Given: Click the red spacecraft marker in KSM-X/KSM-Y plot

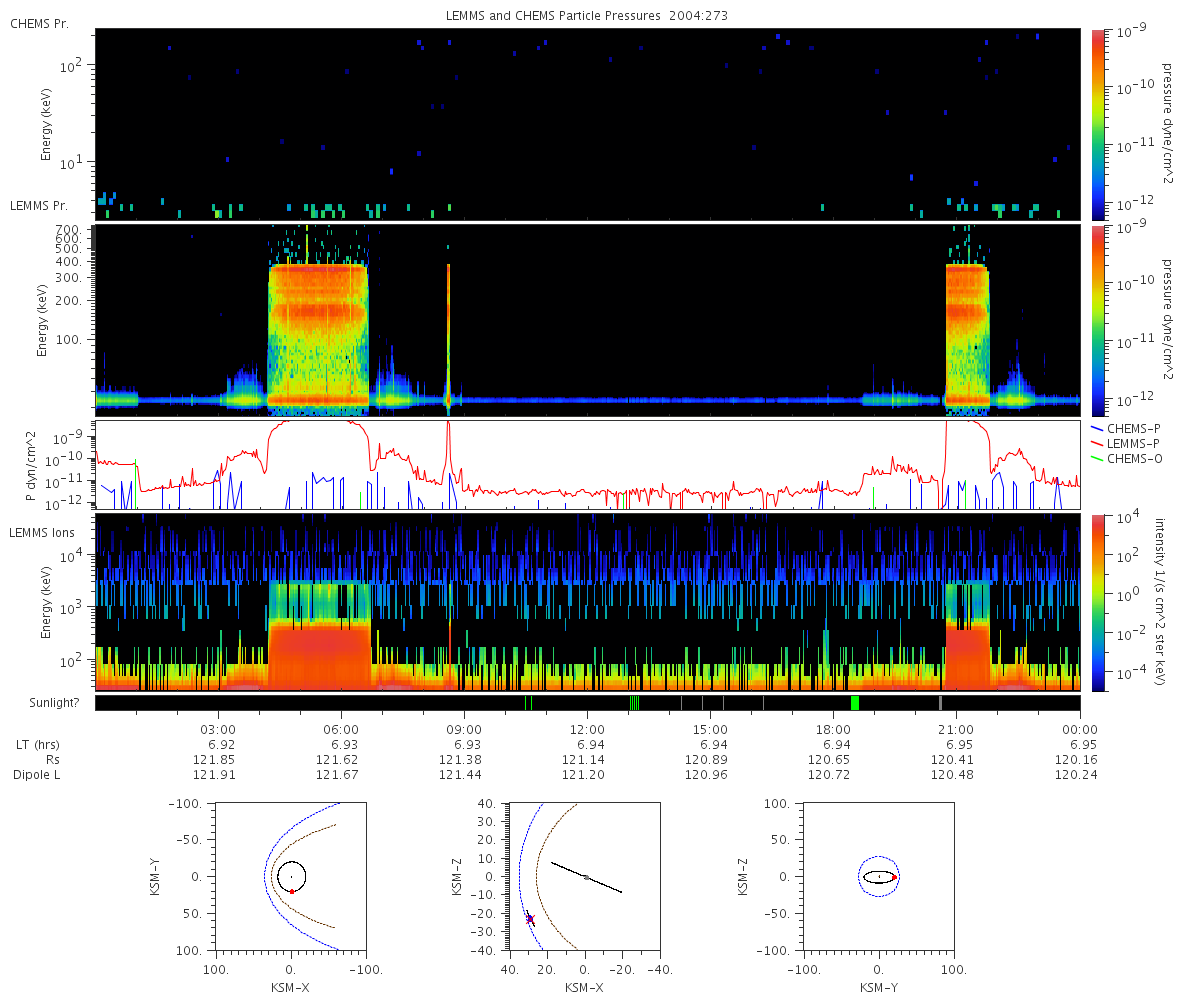Looking at the screenshot, I should [x=292, y=891].
